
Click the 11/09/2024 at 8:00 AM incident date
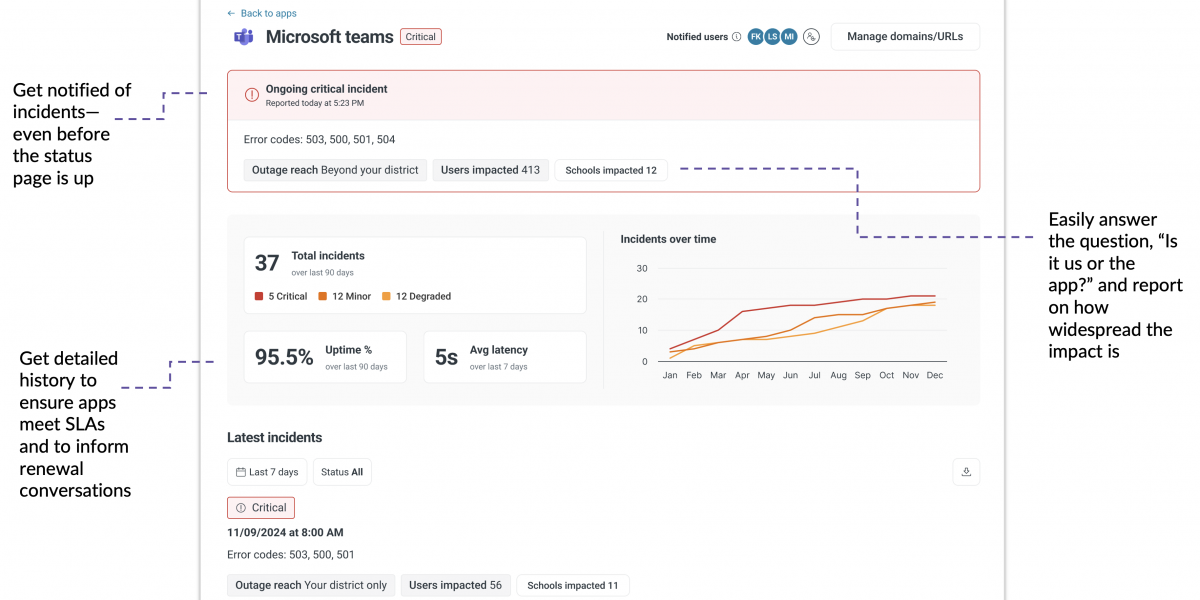(x=285, y=533)
